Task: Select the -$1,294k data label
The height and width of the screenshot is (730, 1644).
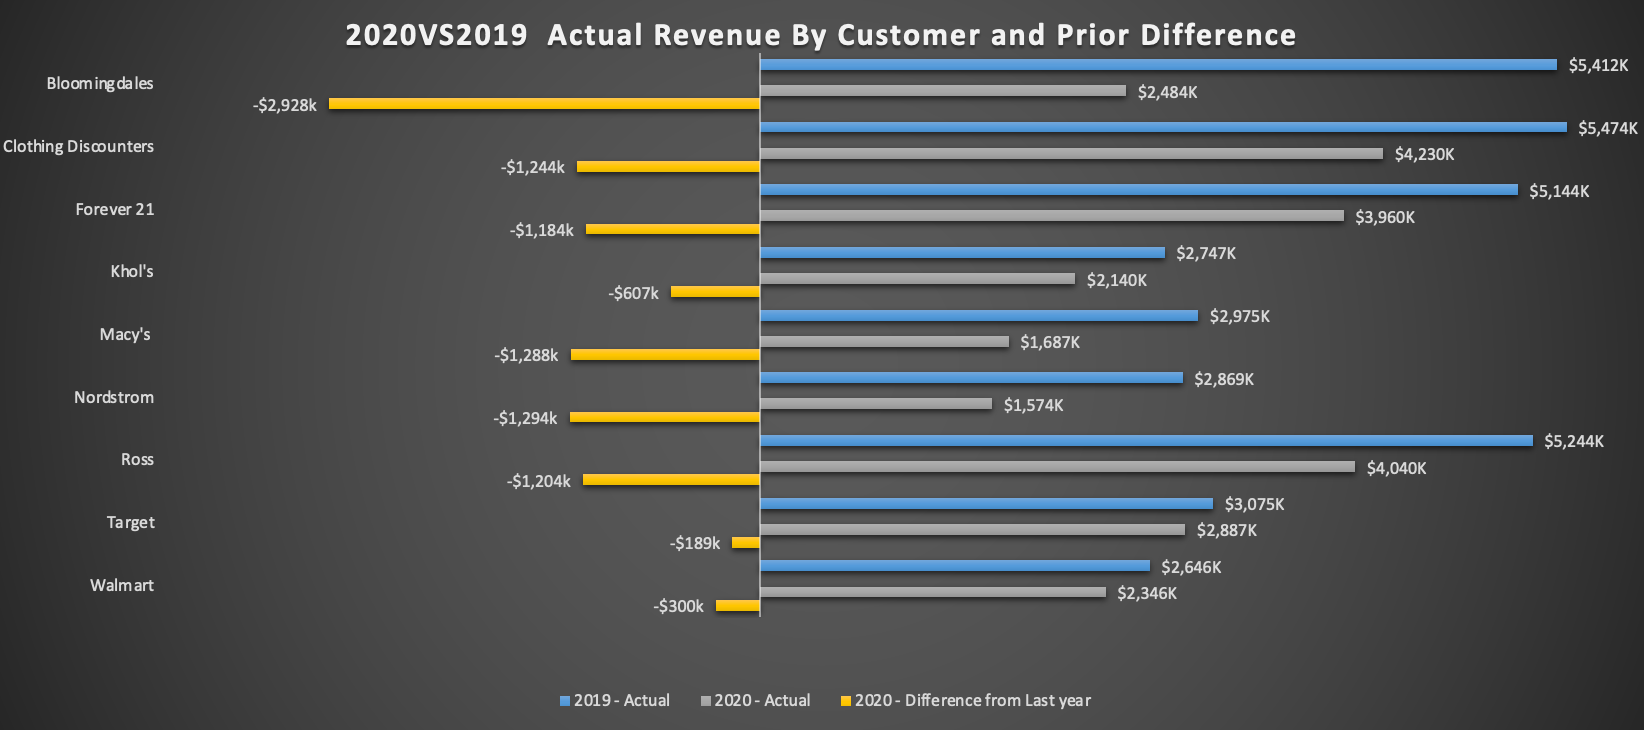Action: click(525, 418)
